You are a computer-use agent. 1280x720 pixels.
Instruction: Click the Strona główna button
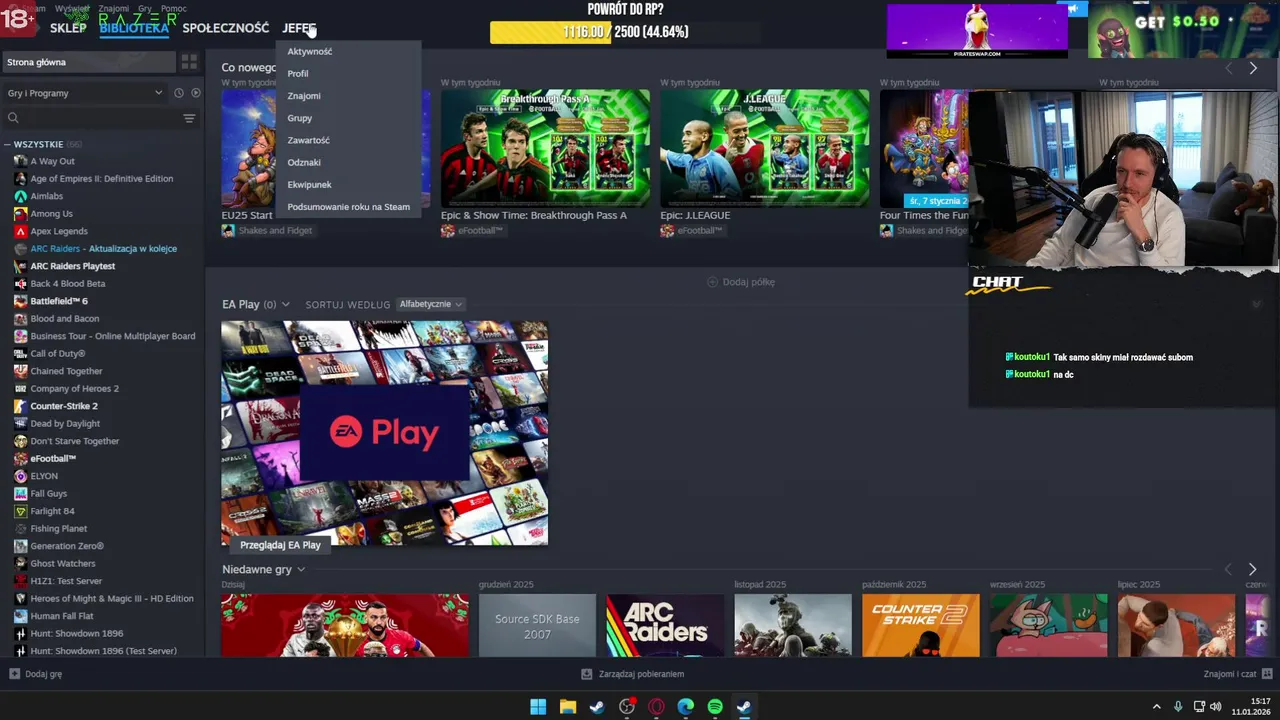click(88, 62)
